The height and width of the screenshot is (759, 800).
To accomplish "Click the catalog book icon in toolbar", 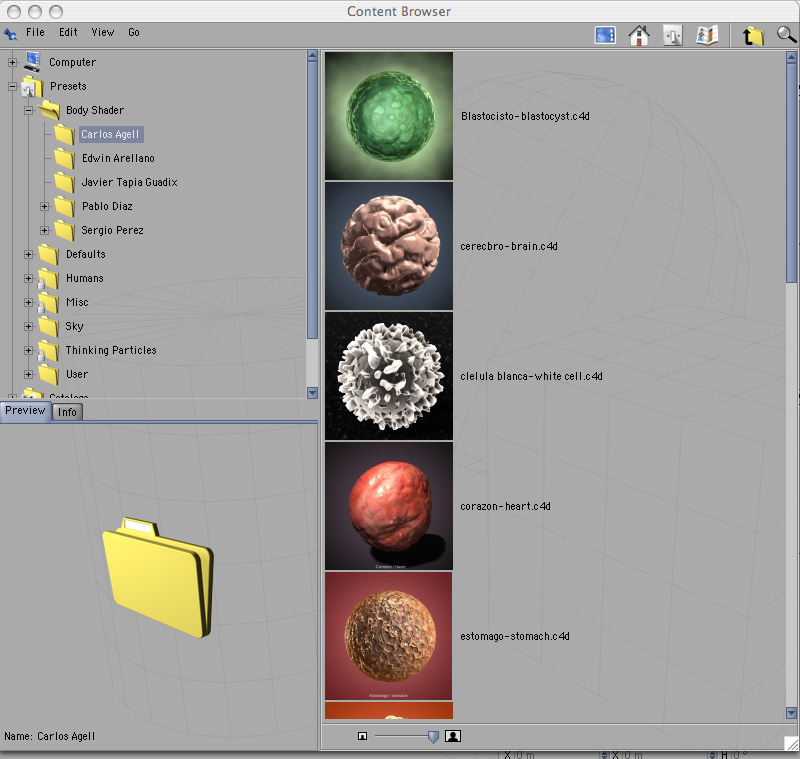I will tap(707, 35).
